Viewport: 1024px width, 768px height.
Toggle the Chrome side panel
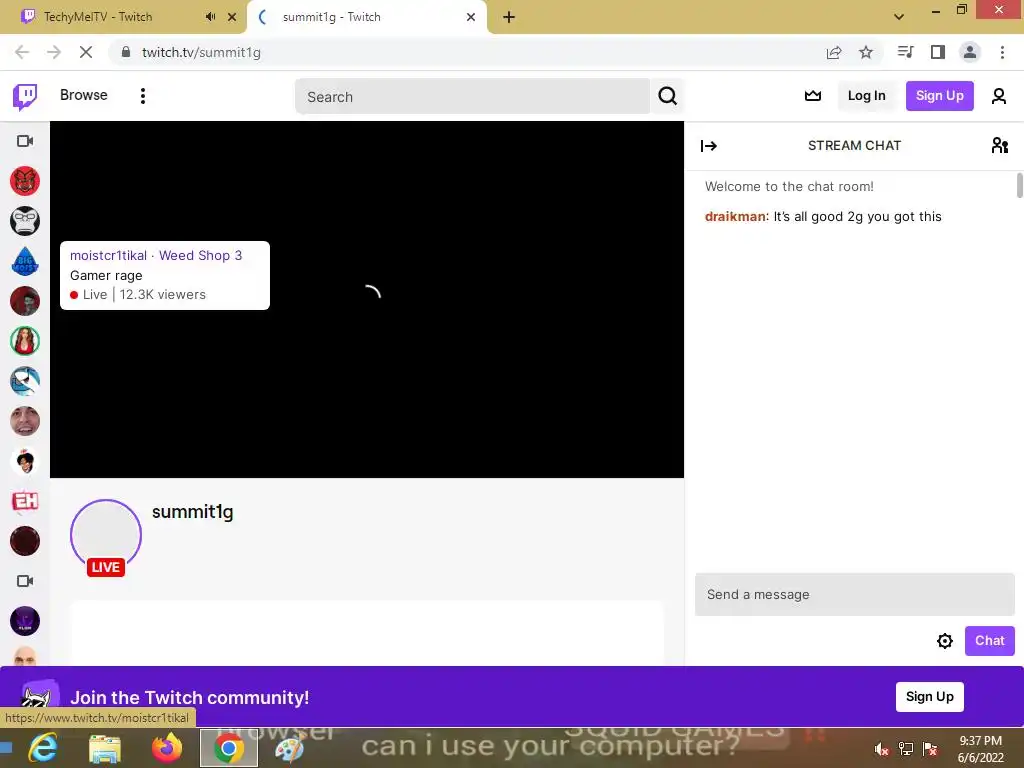938,52
